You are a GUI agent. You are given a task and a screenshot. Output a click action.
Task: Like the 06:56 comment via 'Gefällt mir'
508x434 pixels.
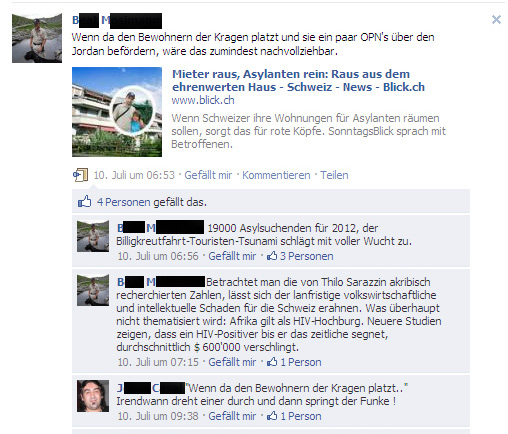[x=232, y=256]
